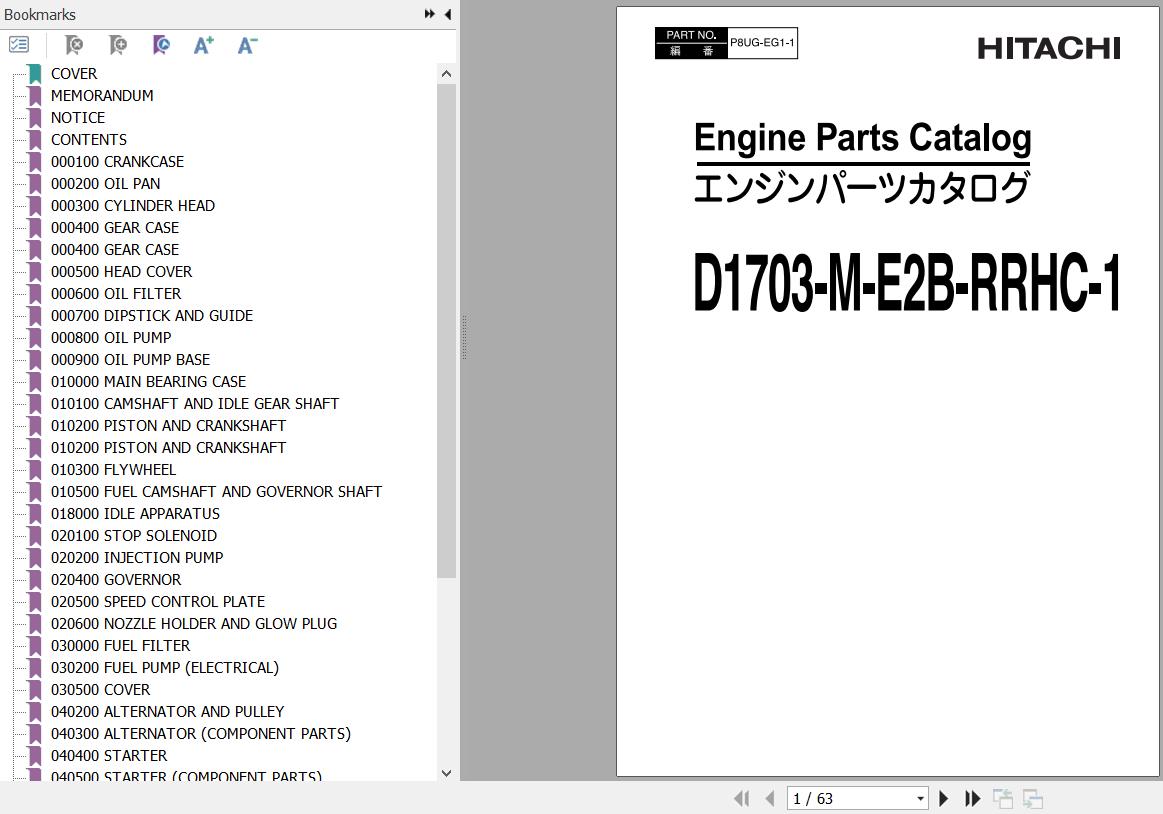
Task: Open 020600 NOZZLE HOLDER AND GLOW PLUG bookmark
Action: [194, 623]
